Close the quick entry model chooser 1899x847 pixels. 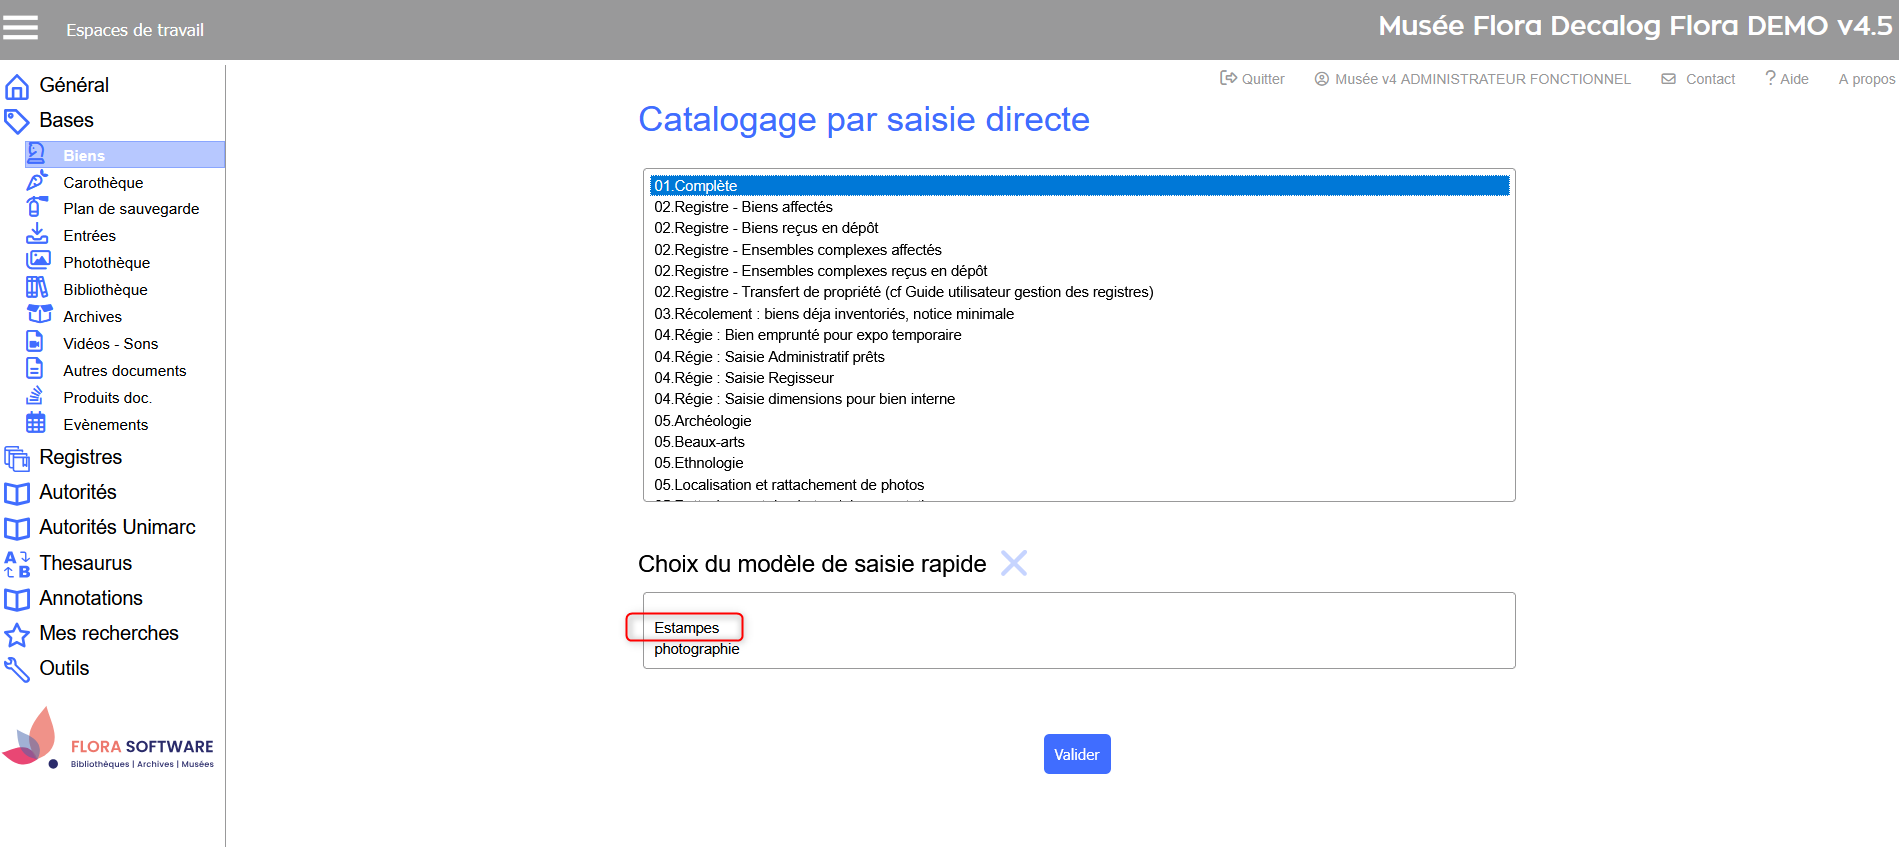1013,563
